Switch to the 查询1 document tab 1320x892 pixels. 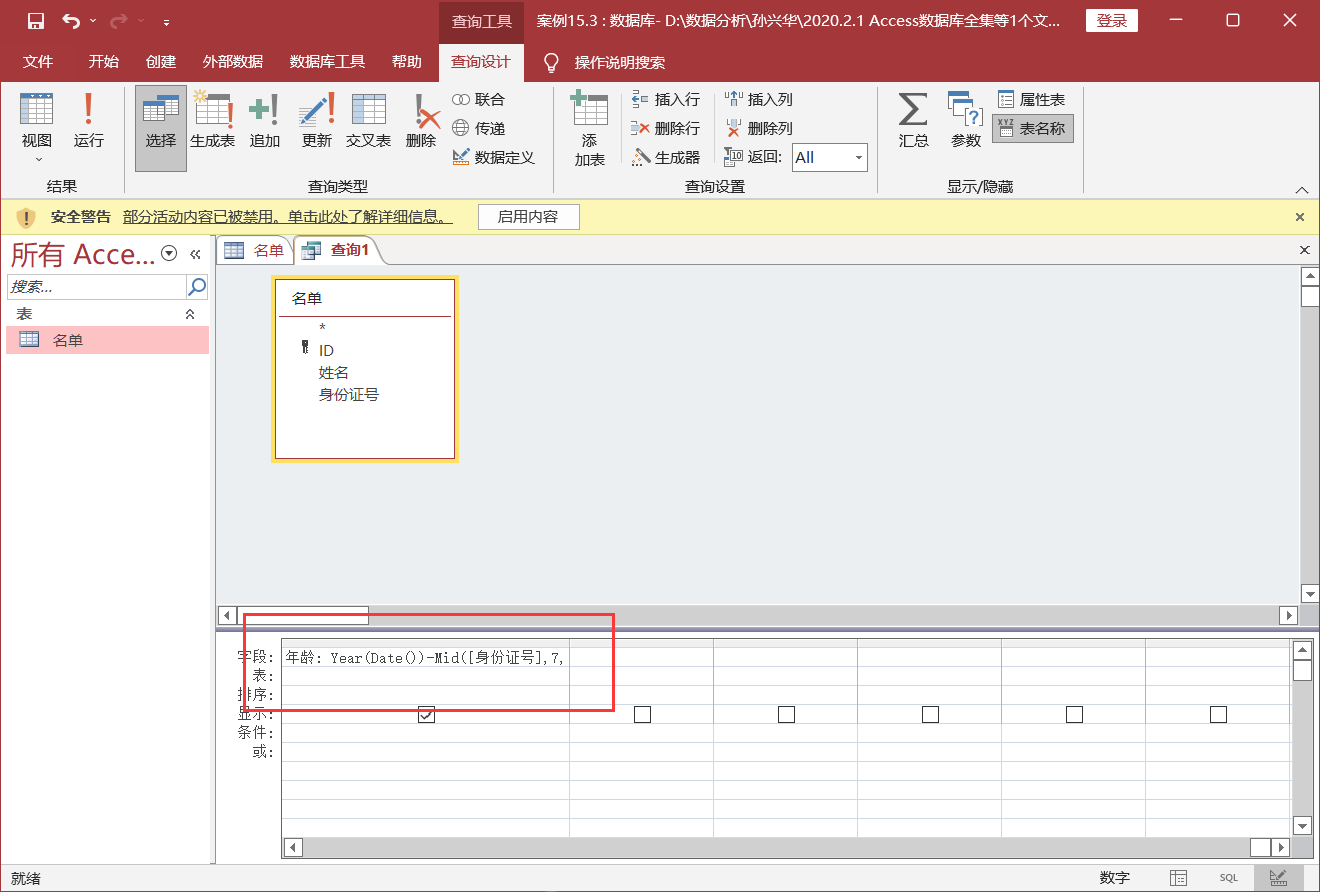pos(338,250)
